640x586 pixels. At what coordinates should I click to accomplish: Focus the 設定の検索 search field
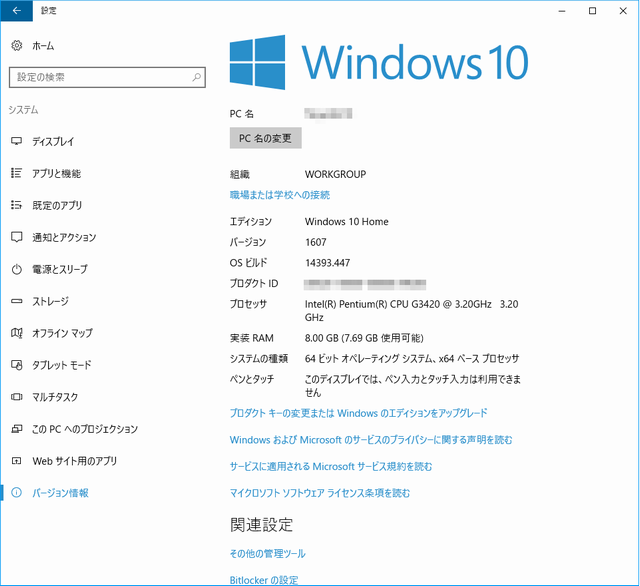pyautogui.click(x=107, y=77)
